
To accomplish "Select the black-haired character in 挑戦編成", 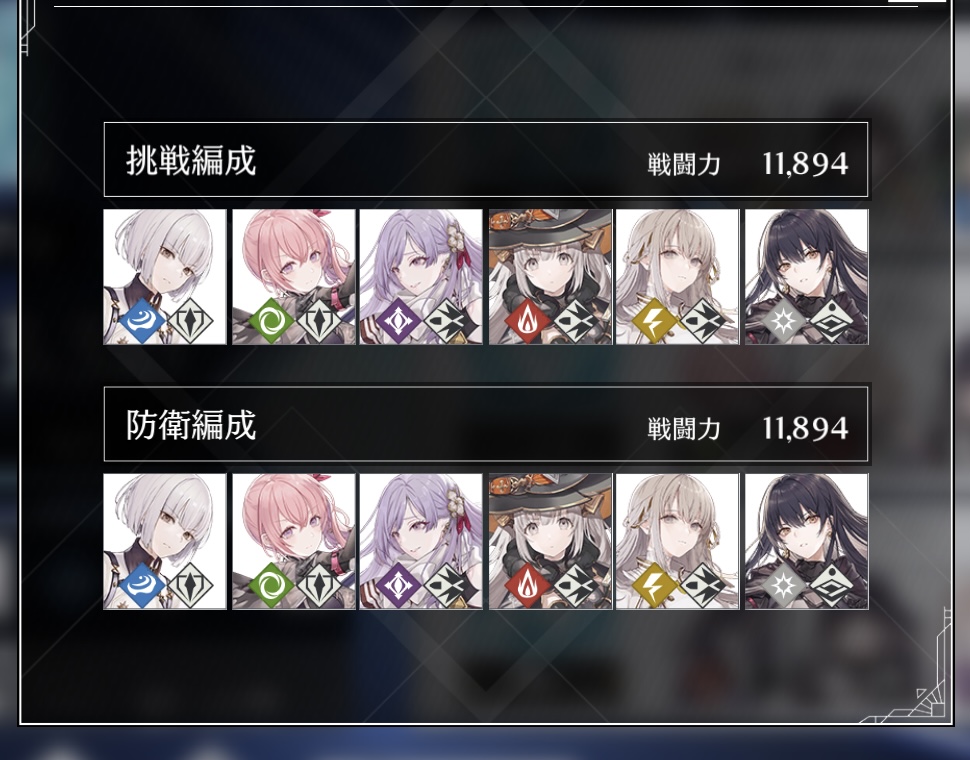I will point(807,276).
